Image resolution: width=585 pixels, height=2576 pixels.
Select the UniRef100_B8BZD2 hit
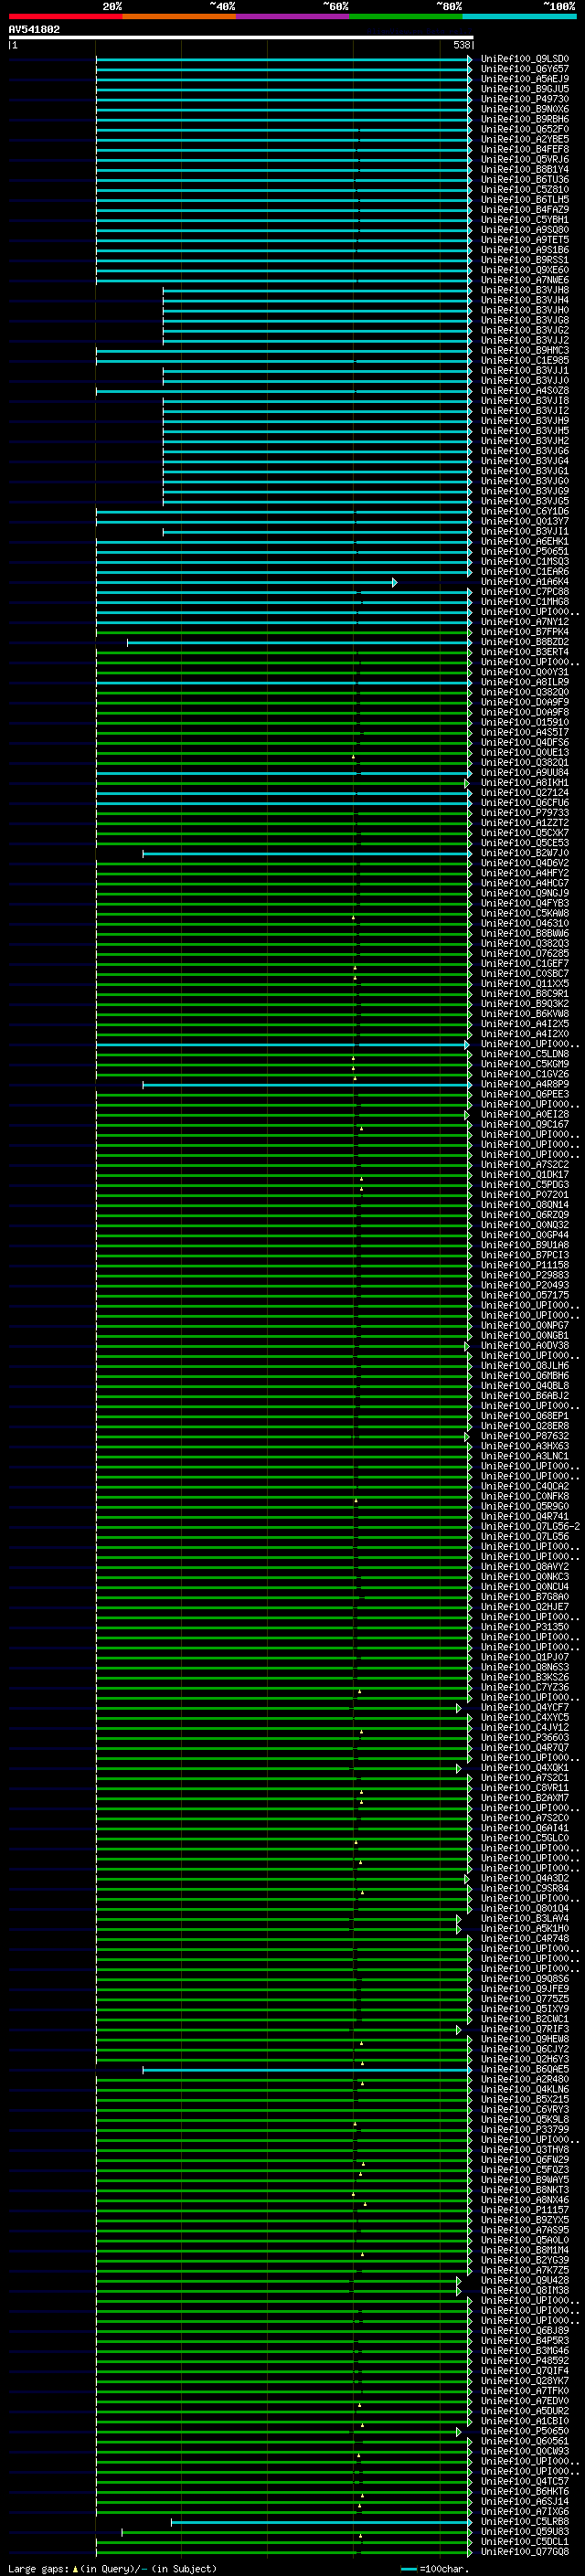[524, 642]
